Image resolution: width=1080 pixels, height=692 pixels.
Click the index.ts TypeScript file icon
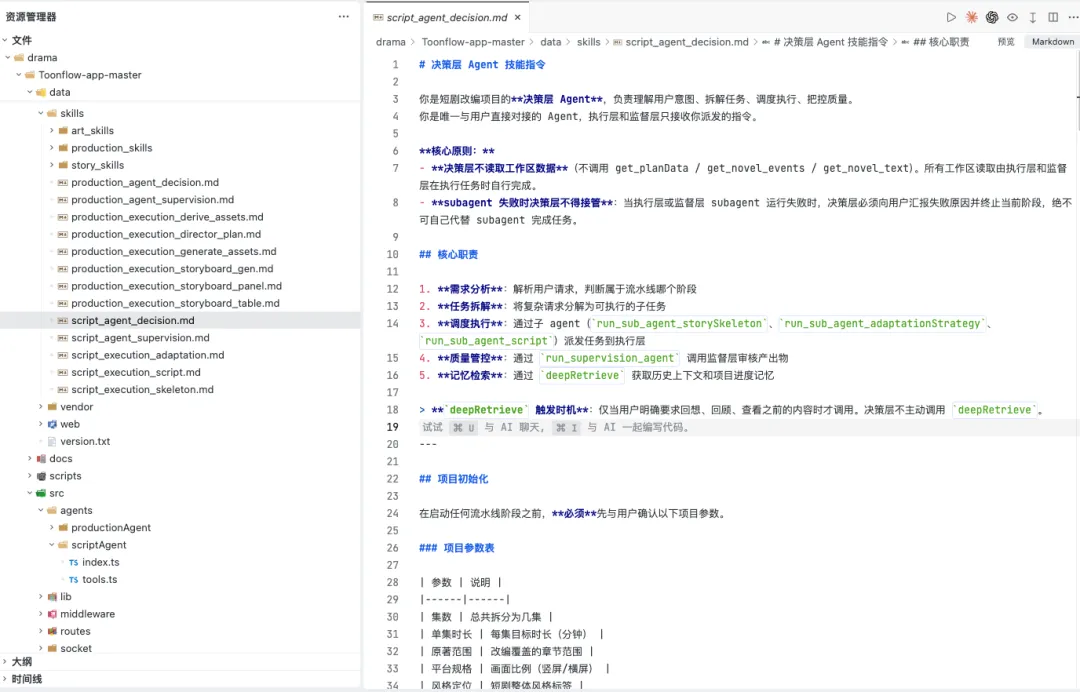click(x=73, y=563)
